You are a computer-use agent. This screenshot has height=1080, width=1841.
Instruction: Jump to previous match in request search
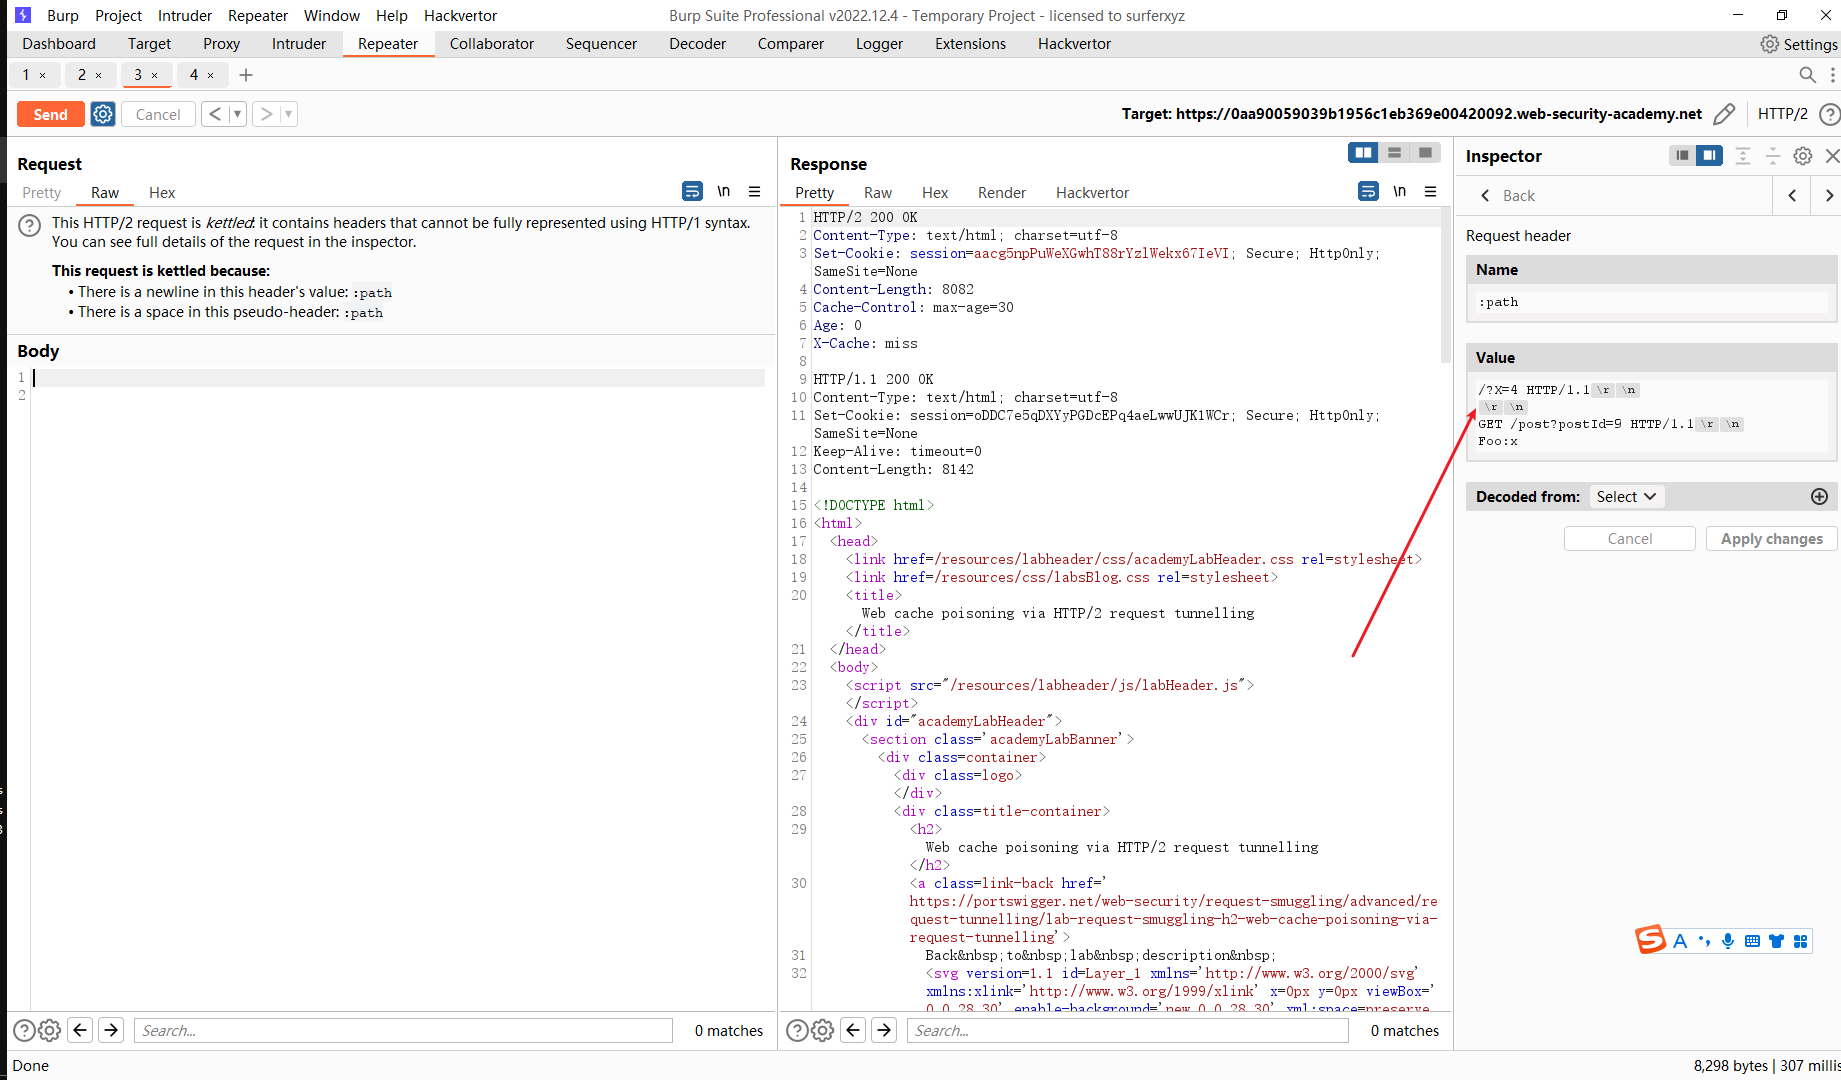[x=81, y=1030]
